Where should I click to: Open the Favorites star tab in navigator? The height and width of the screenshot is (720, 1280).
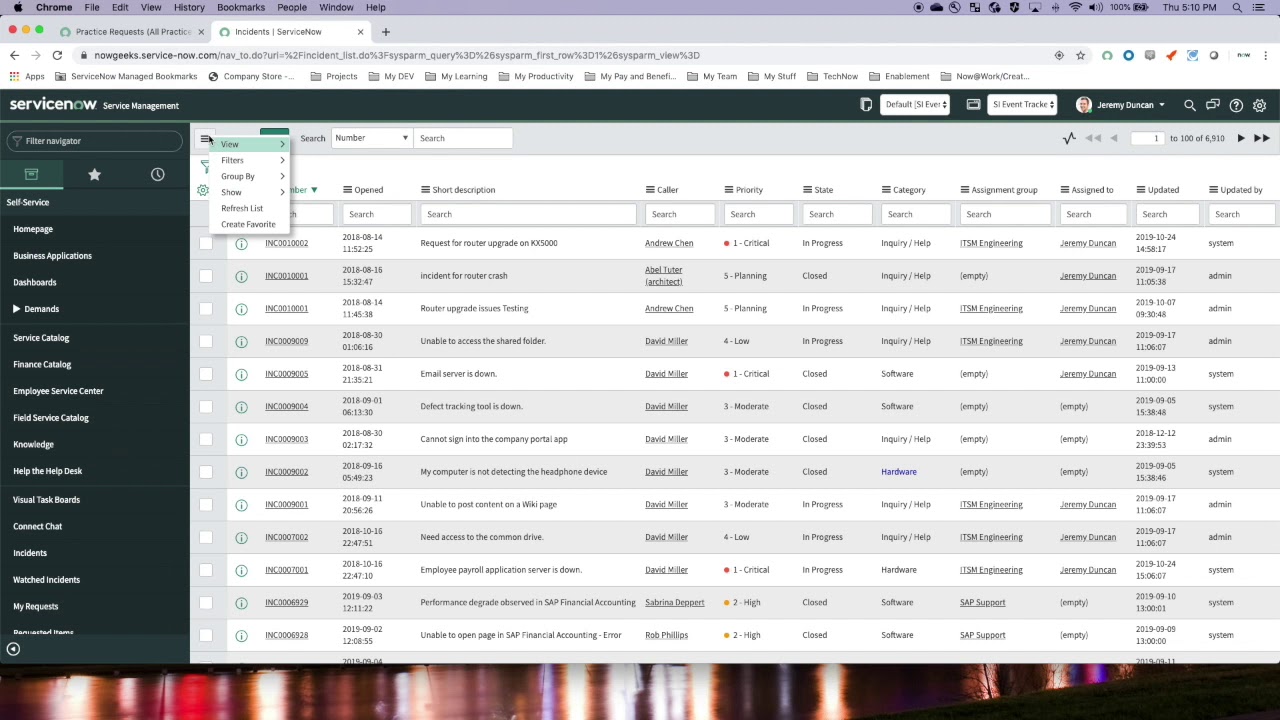(94, 174)
